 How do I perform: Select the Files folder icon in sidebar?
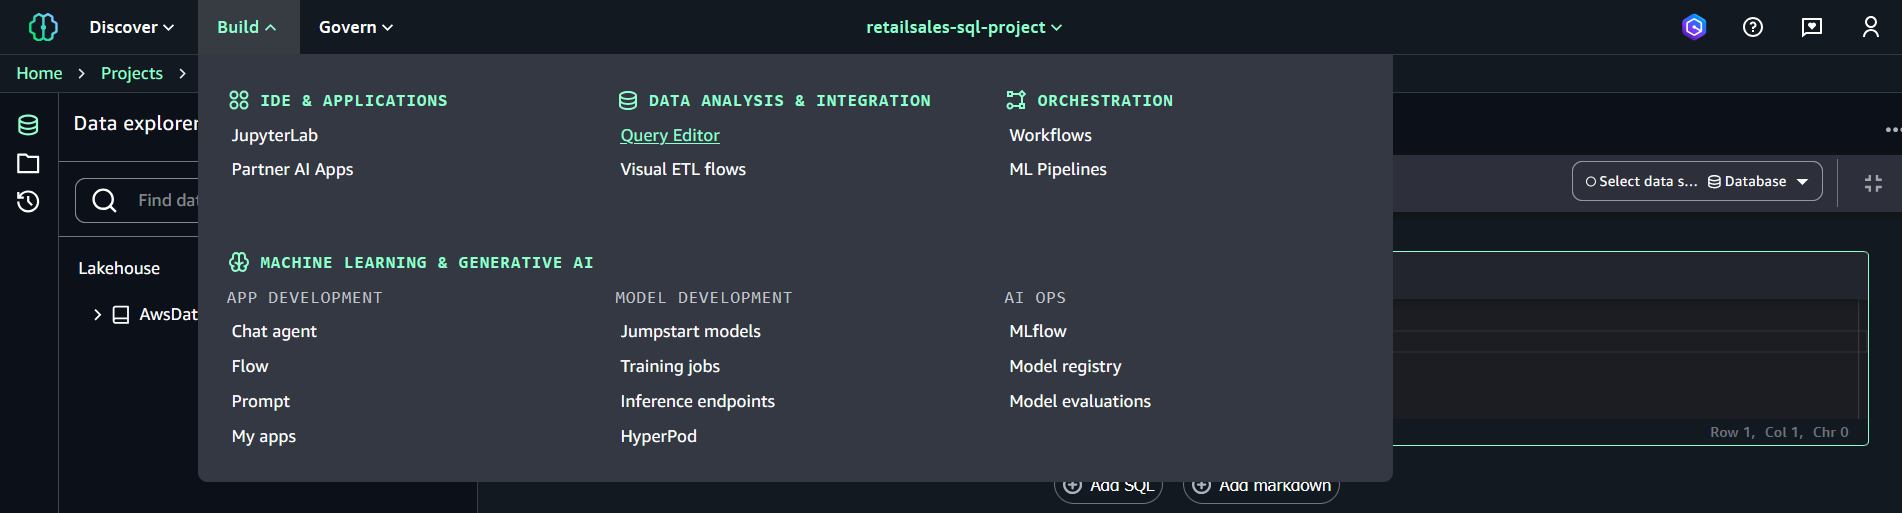coord(28,163)
